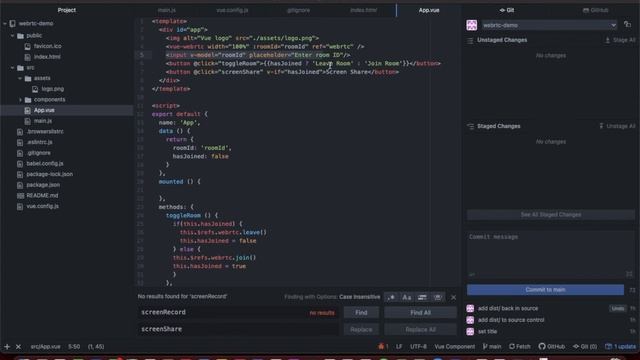Click the Vue Component grammar selector
Viewport: 640px width, 360px height.
[x=454, y=347]
